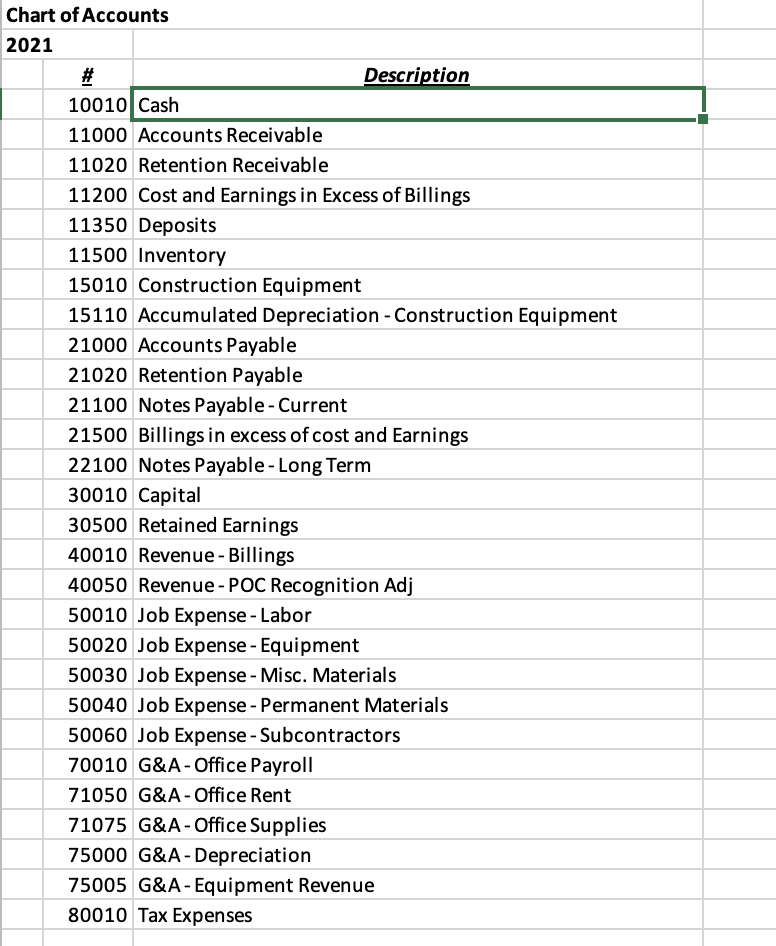Screen dimensions: 776x946
Task: Click account number 71075
Action: pyautogui.click(x=87, y=825)
